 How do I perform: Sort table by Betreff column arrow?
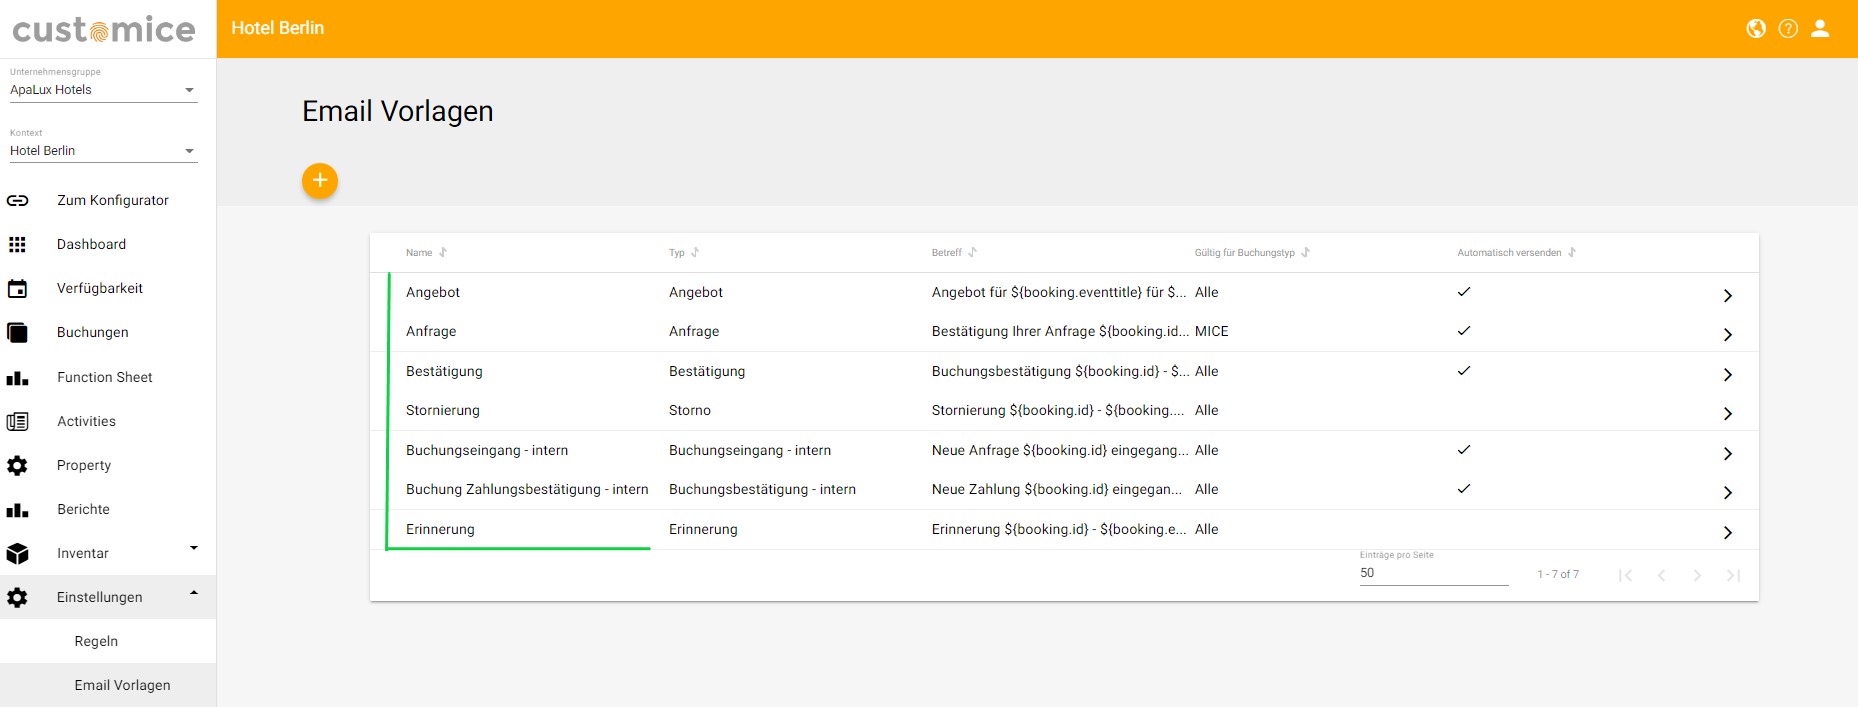coord(972,252)
